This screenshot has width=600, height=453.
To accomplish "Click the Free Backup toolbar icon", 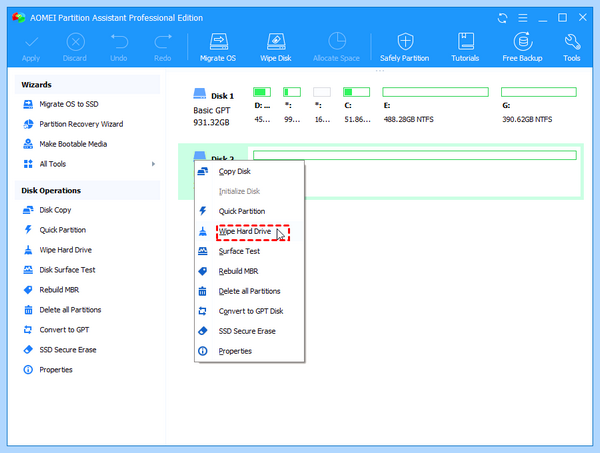I will pyautogui.click(x=523, y=41).
